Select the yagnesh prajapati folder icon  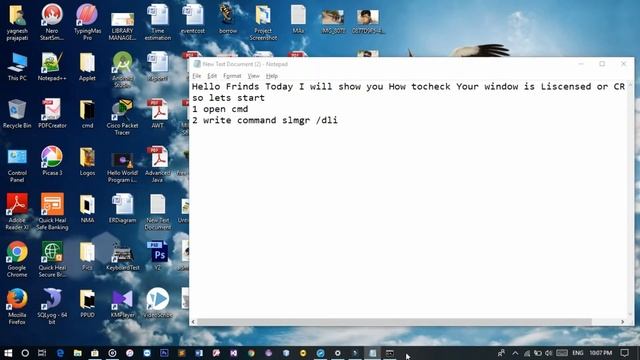coord(17,22)
